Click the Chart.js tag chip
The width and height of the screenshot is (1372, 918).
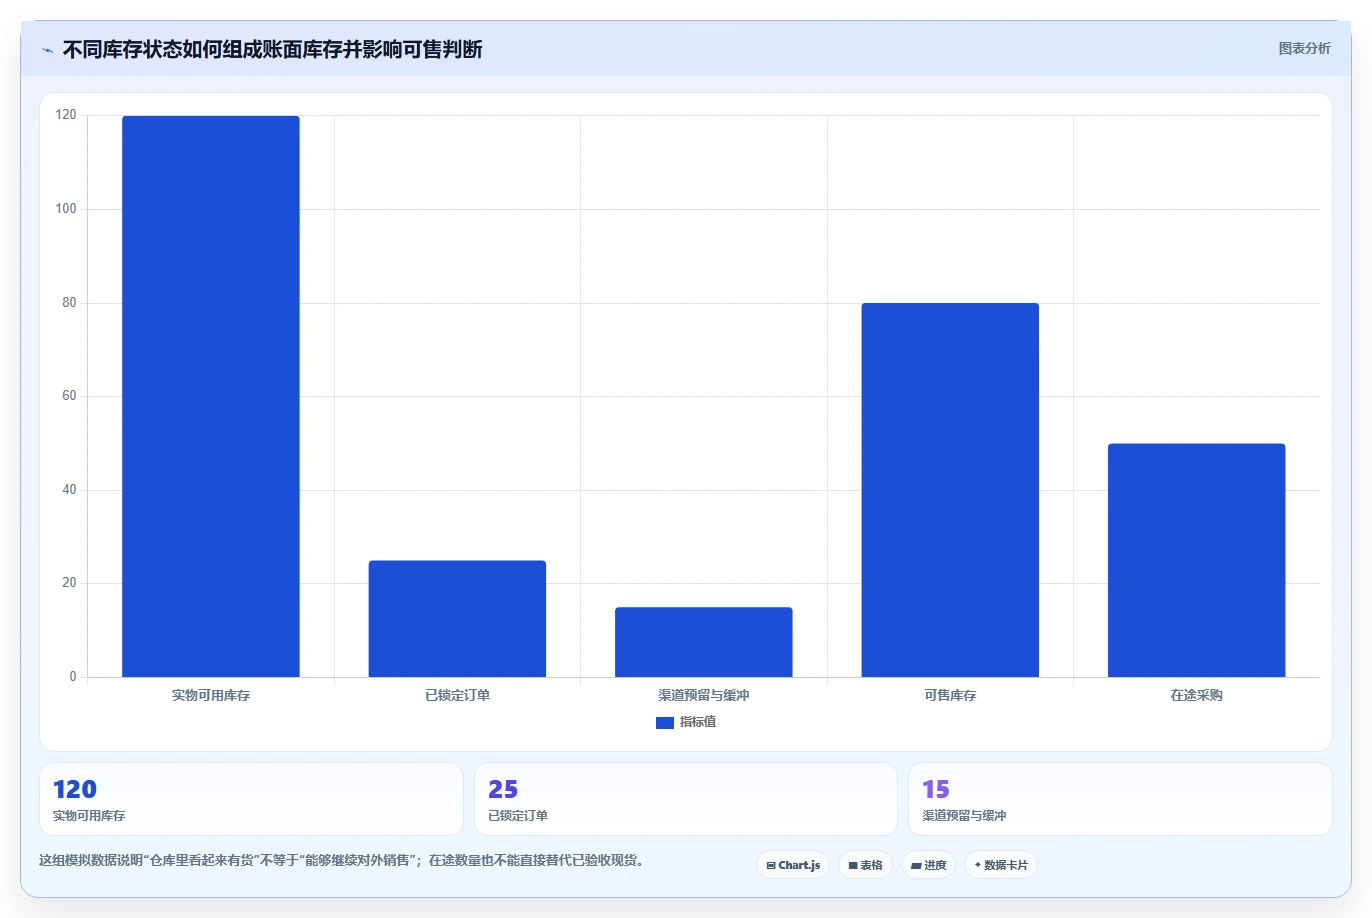793,865
